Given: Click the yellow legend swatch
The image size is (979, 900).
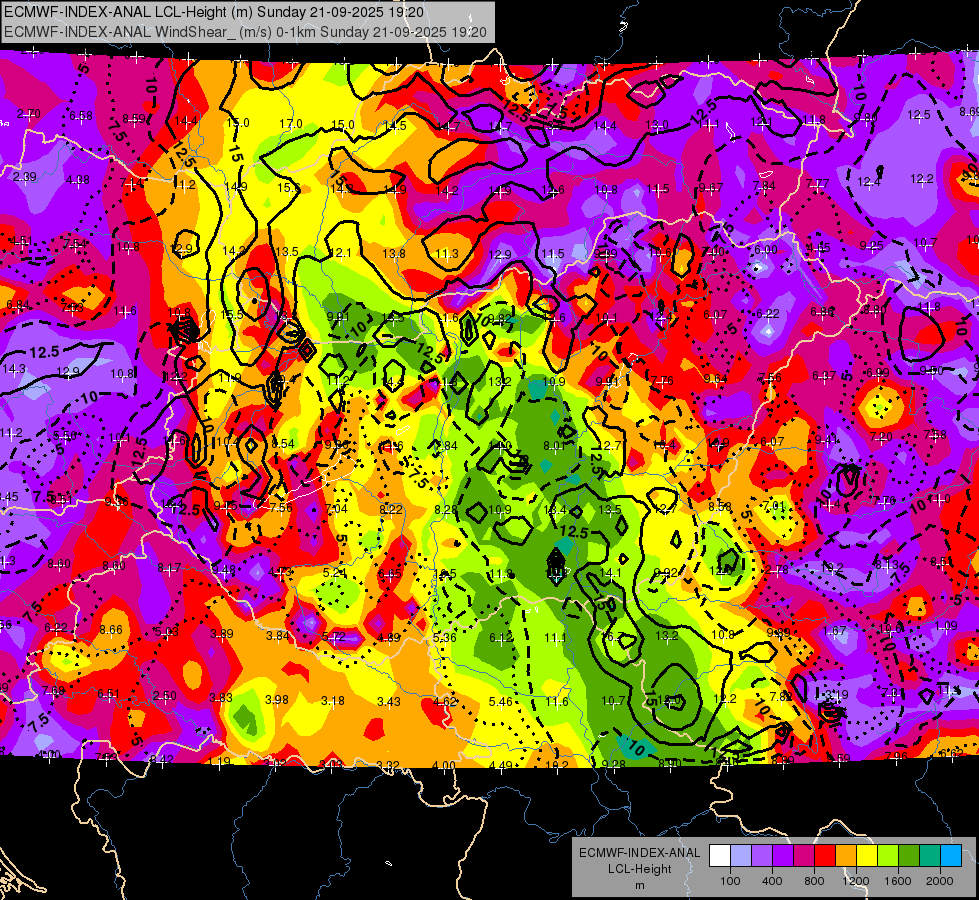Looking at the screenshot, I should click(x=867, y=856).
